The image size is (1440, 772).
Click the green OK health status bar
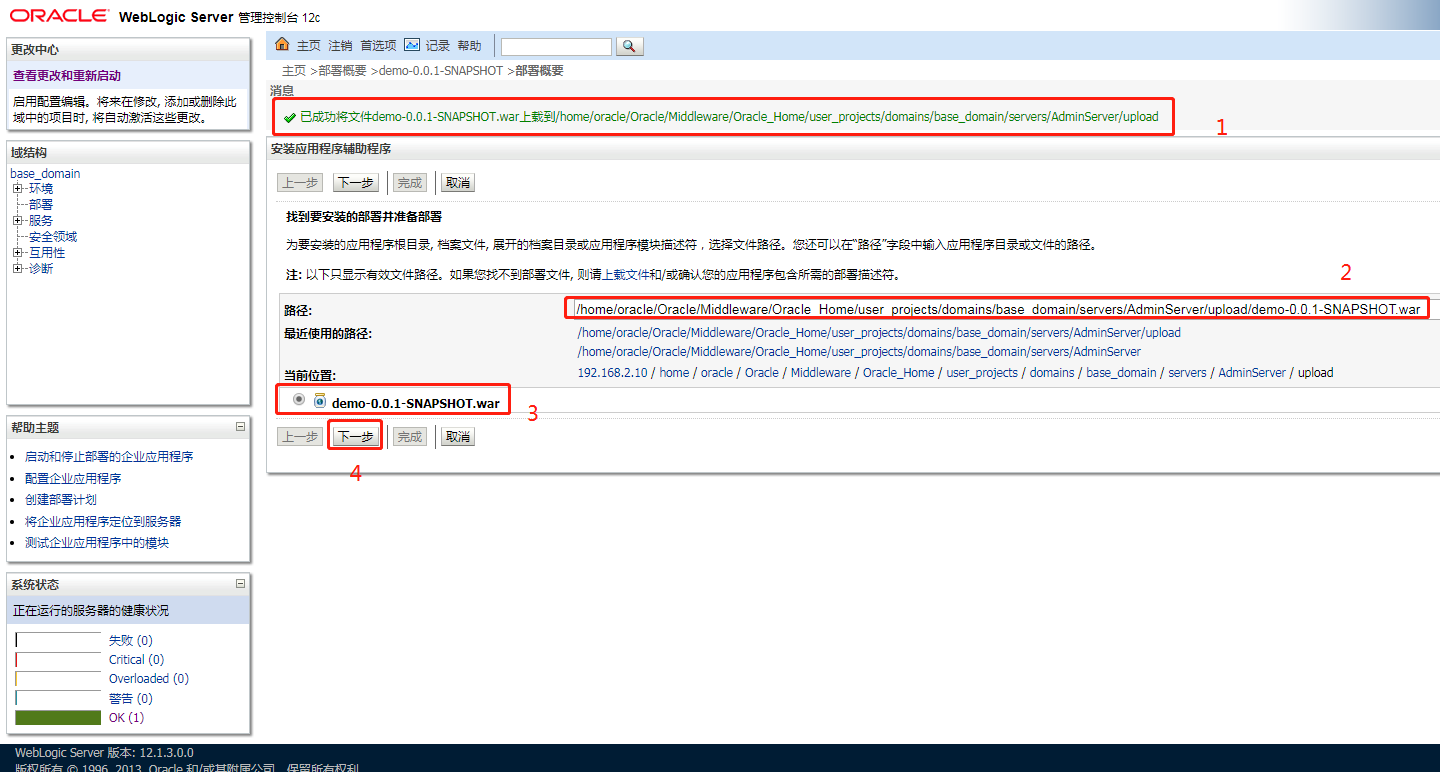click(x=58, y=718)
